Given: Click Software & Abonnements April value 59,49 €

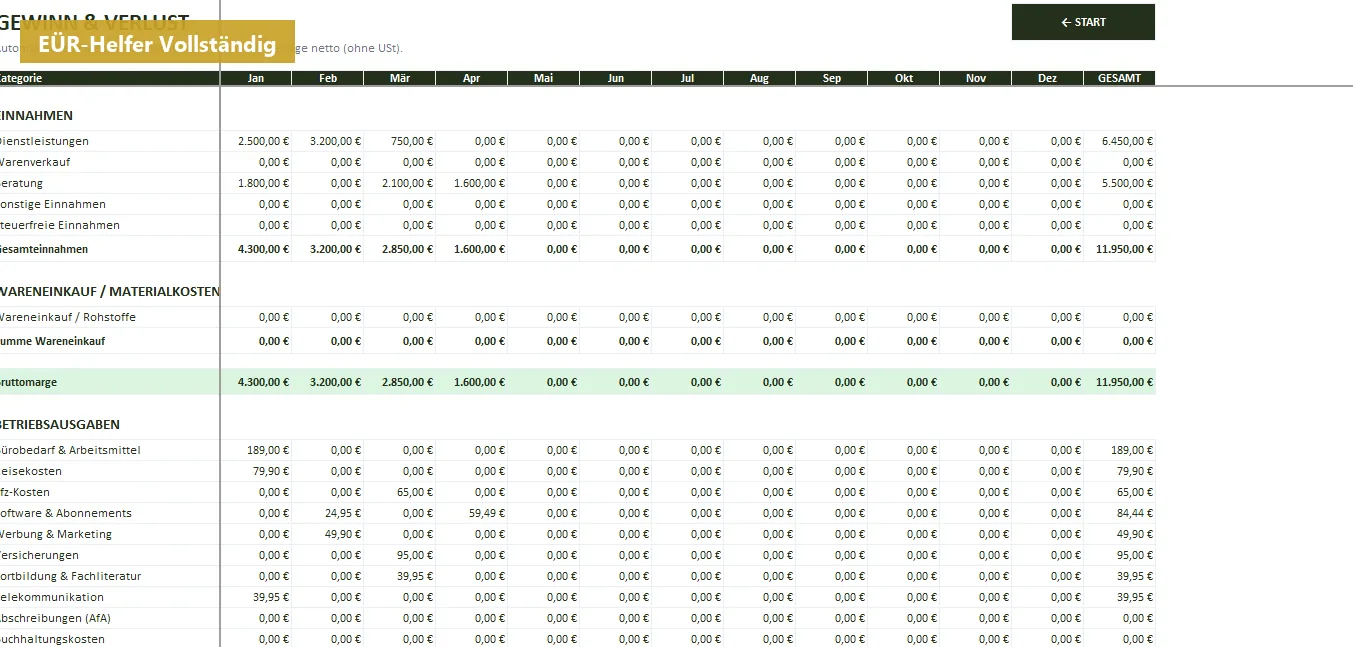Looking at the screenshot, I should pos(472,513).
